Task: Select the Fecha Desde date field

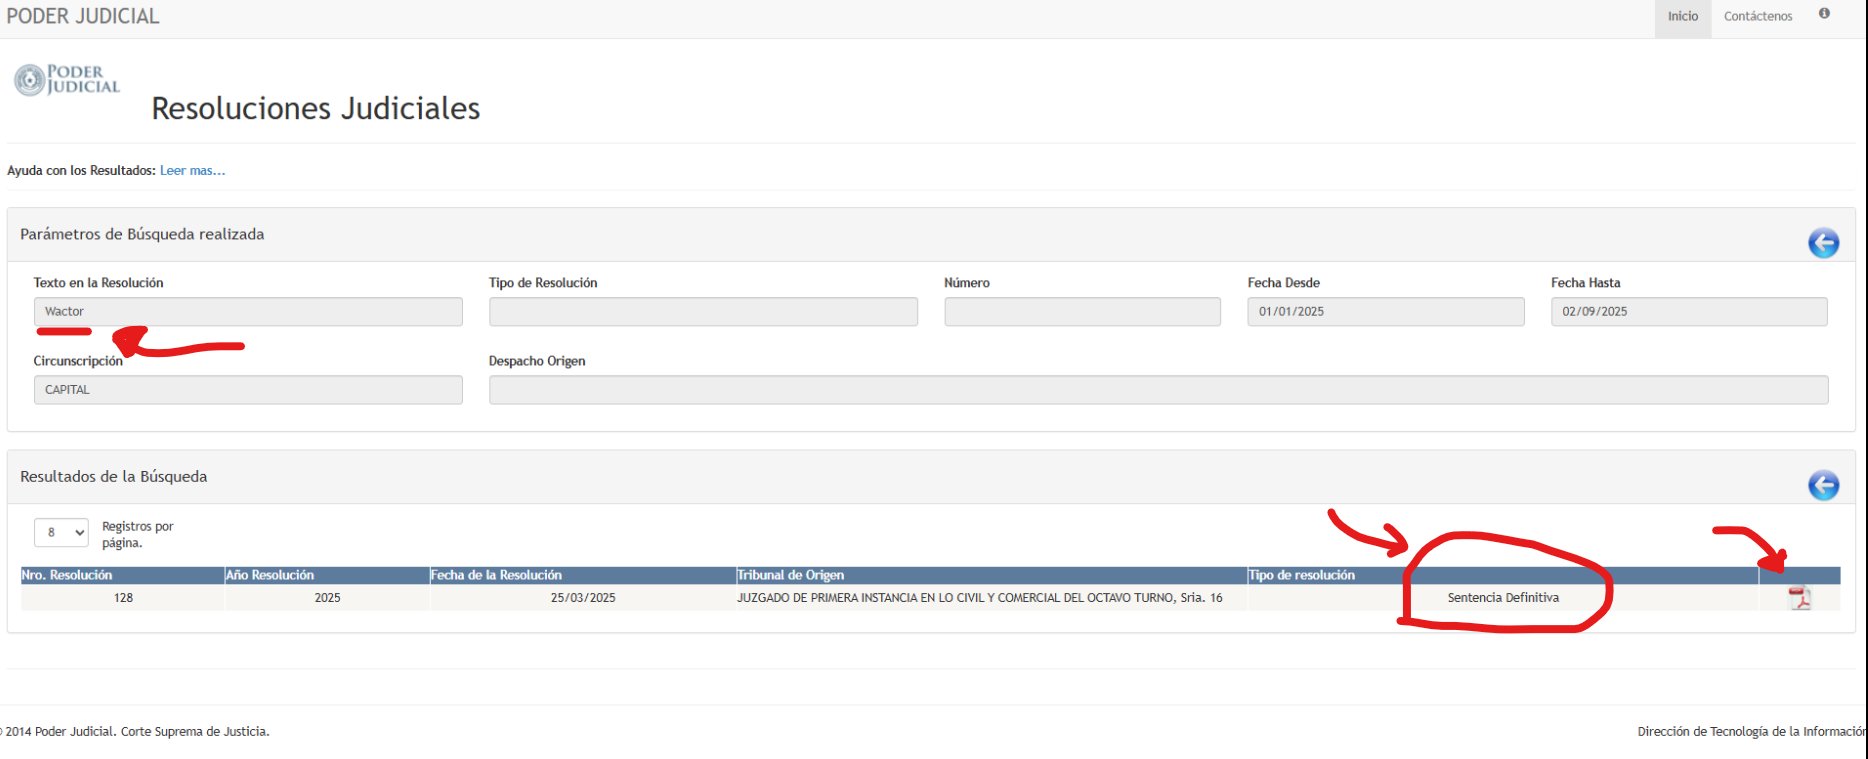Action: pos(1385,312)
